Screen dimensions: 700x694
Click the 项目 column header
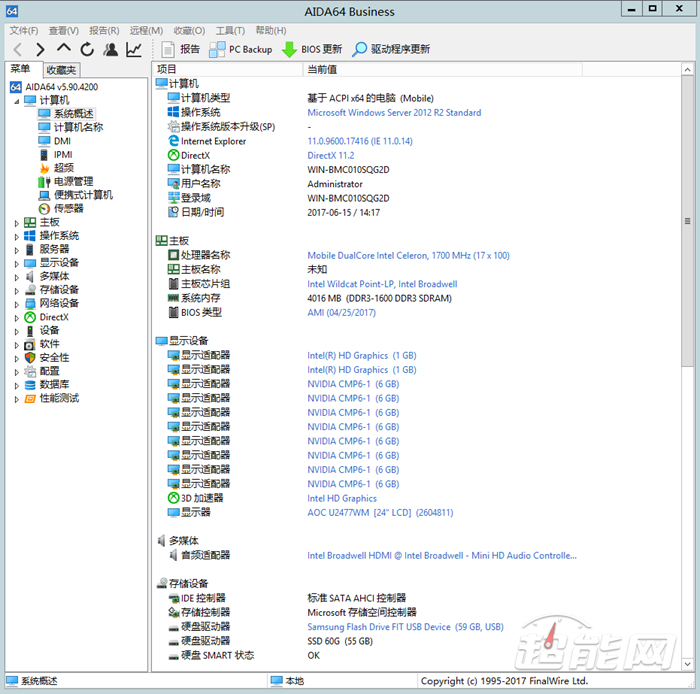228,69
